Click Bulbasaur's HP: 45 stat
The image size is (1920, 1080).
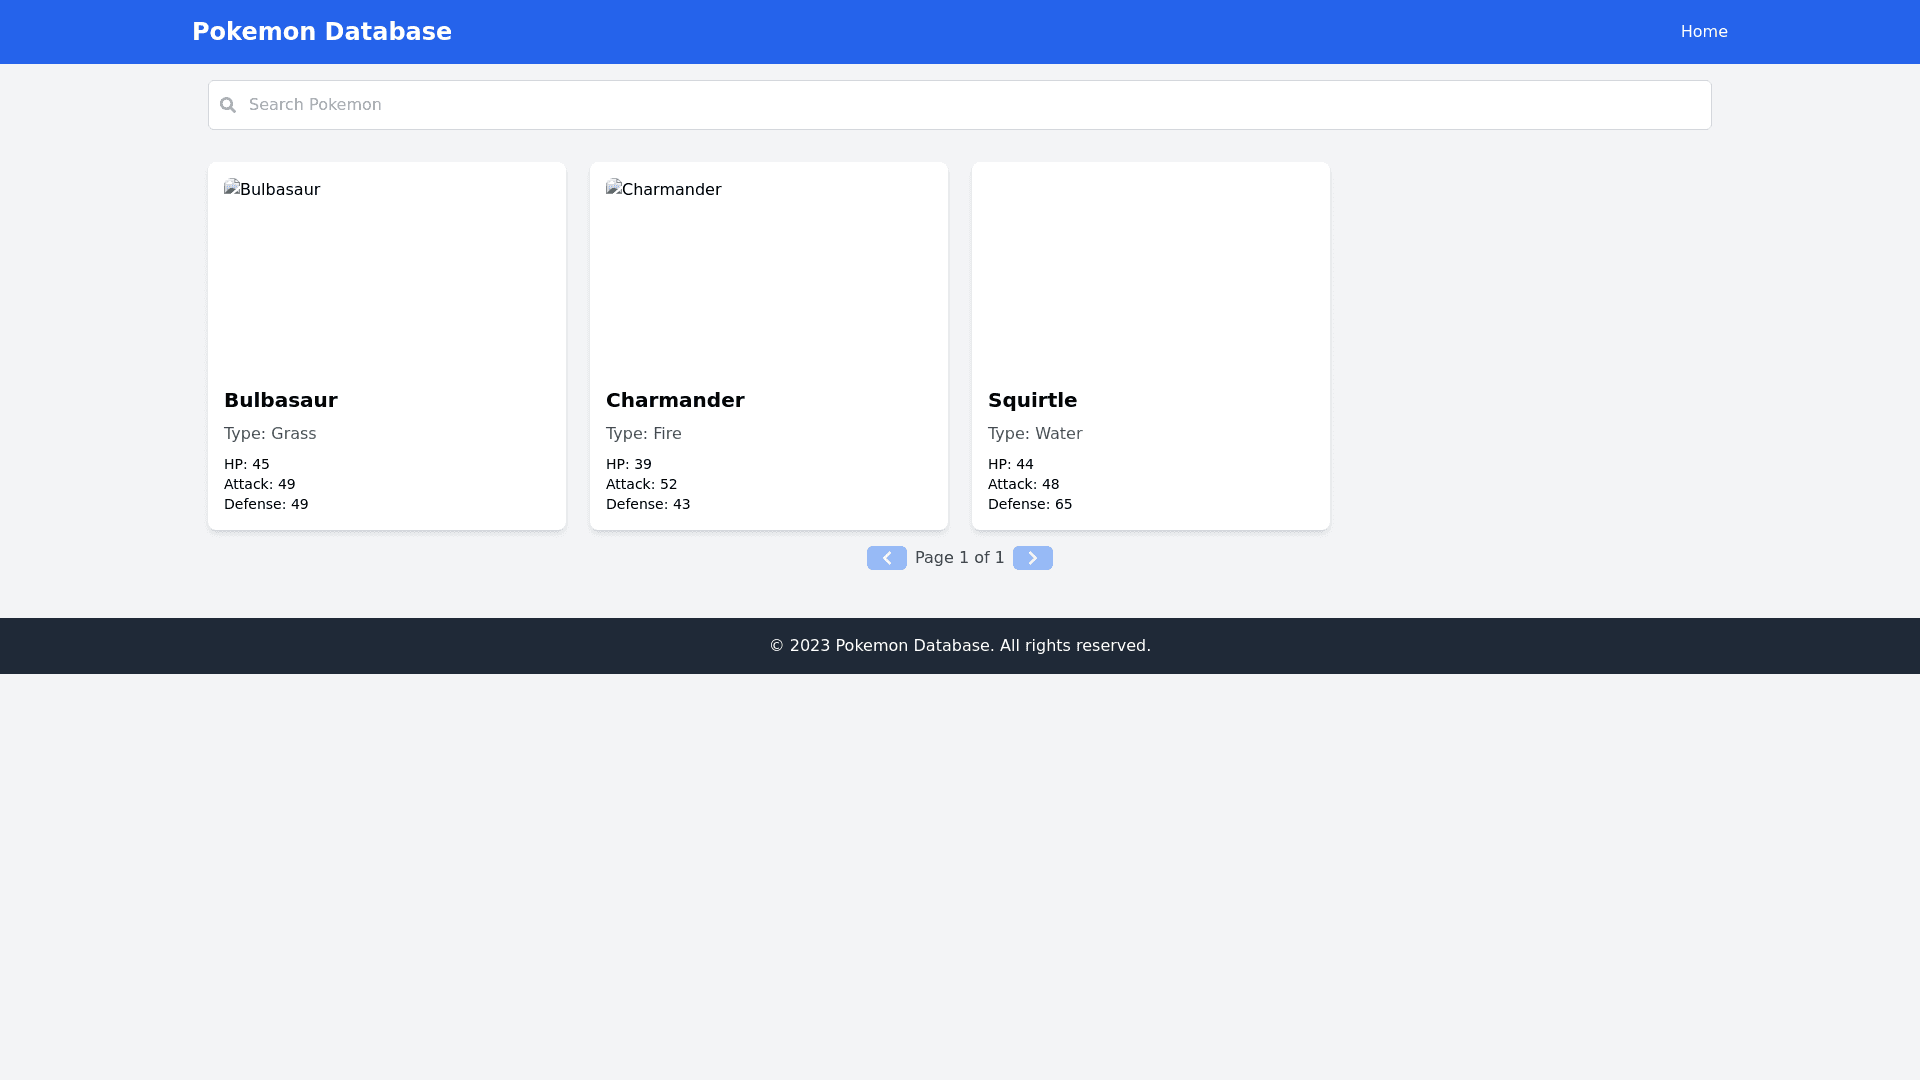246,464
